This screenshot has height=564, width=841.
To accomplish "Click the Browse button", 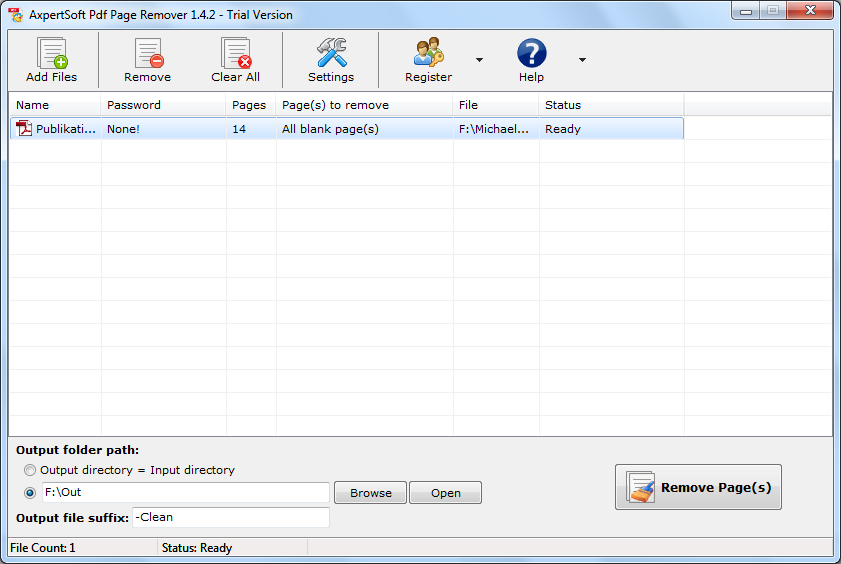I will (371, 493).
